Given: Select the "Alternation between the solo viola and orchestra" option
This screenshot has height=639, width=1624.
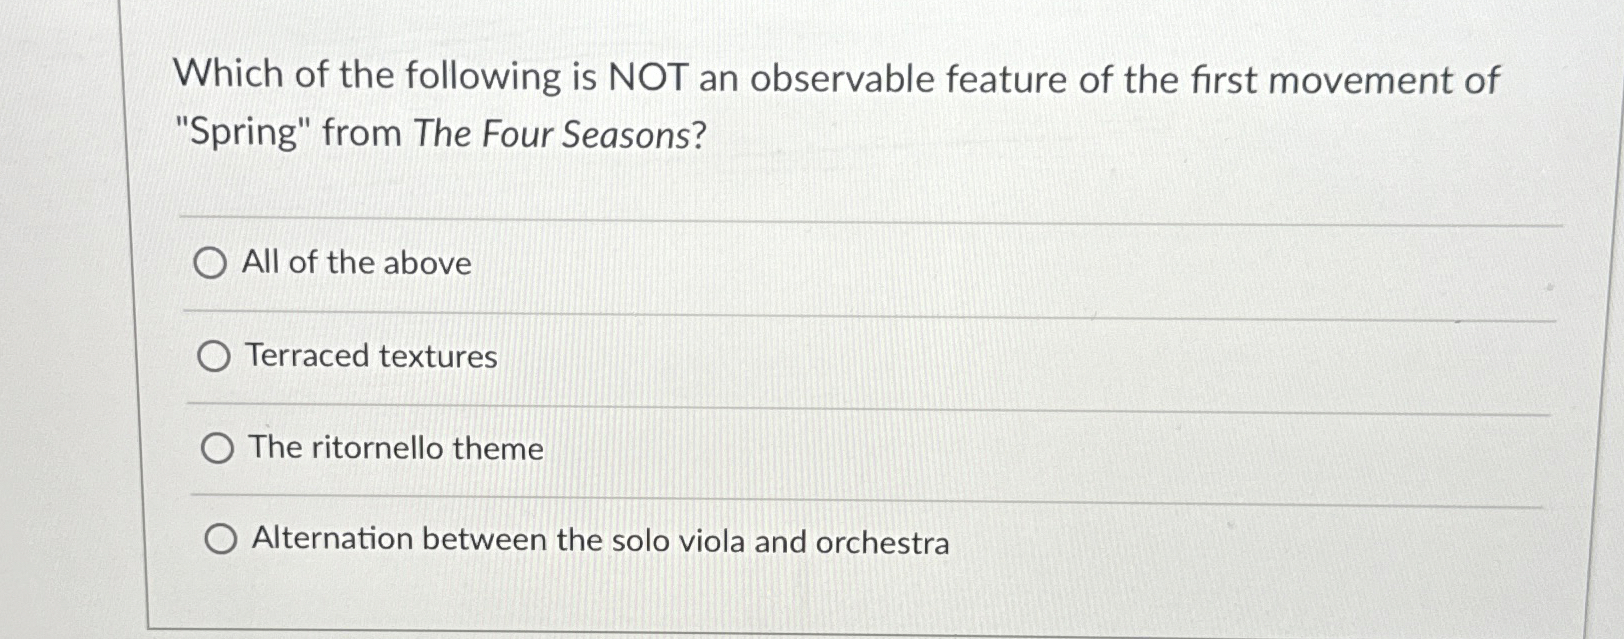Looking at the screenshot, I should 220,541.
